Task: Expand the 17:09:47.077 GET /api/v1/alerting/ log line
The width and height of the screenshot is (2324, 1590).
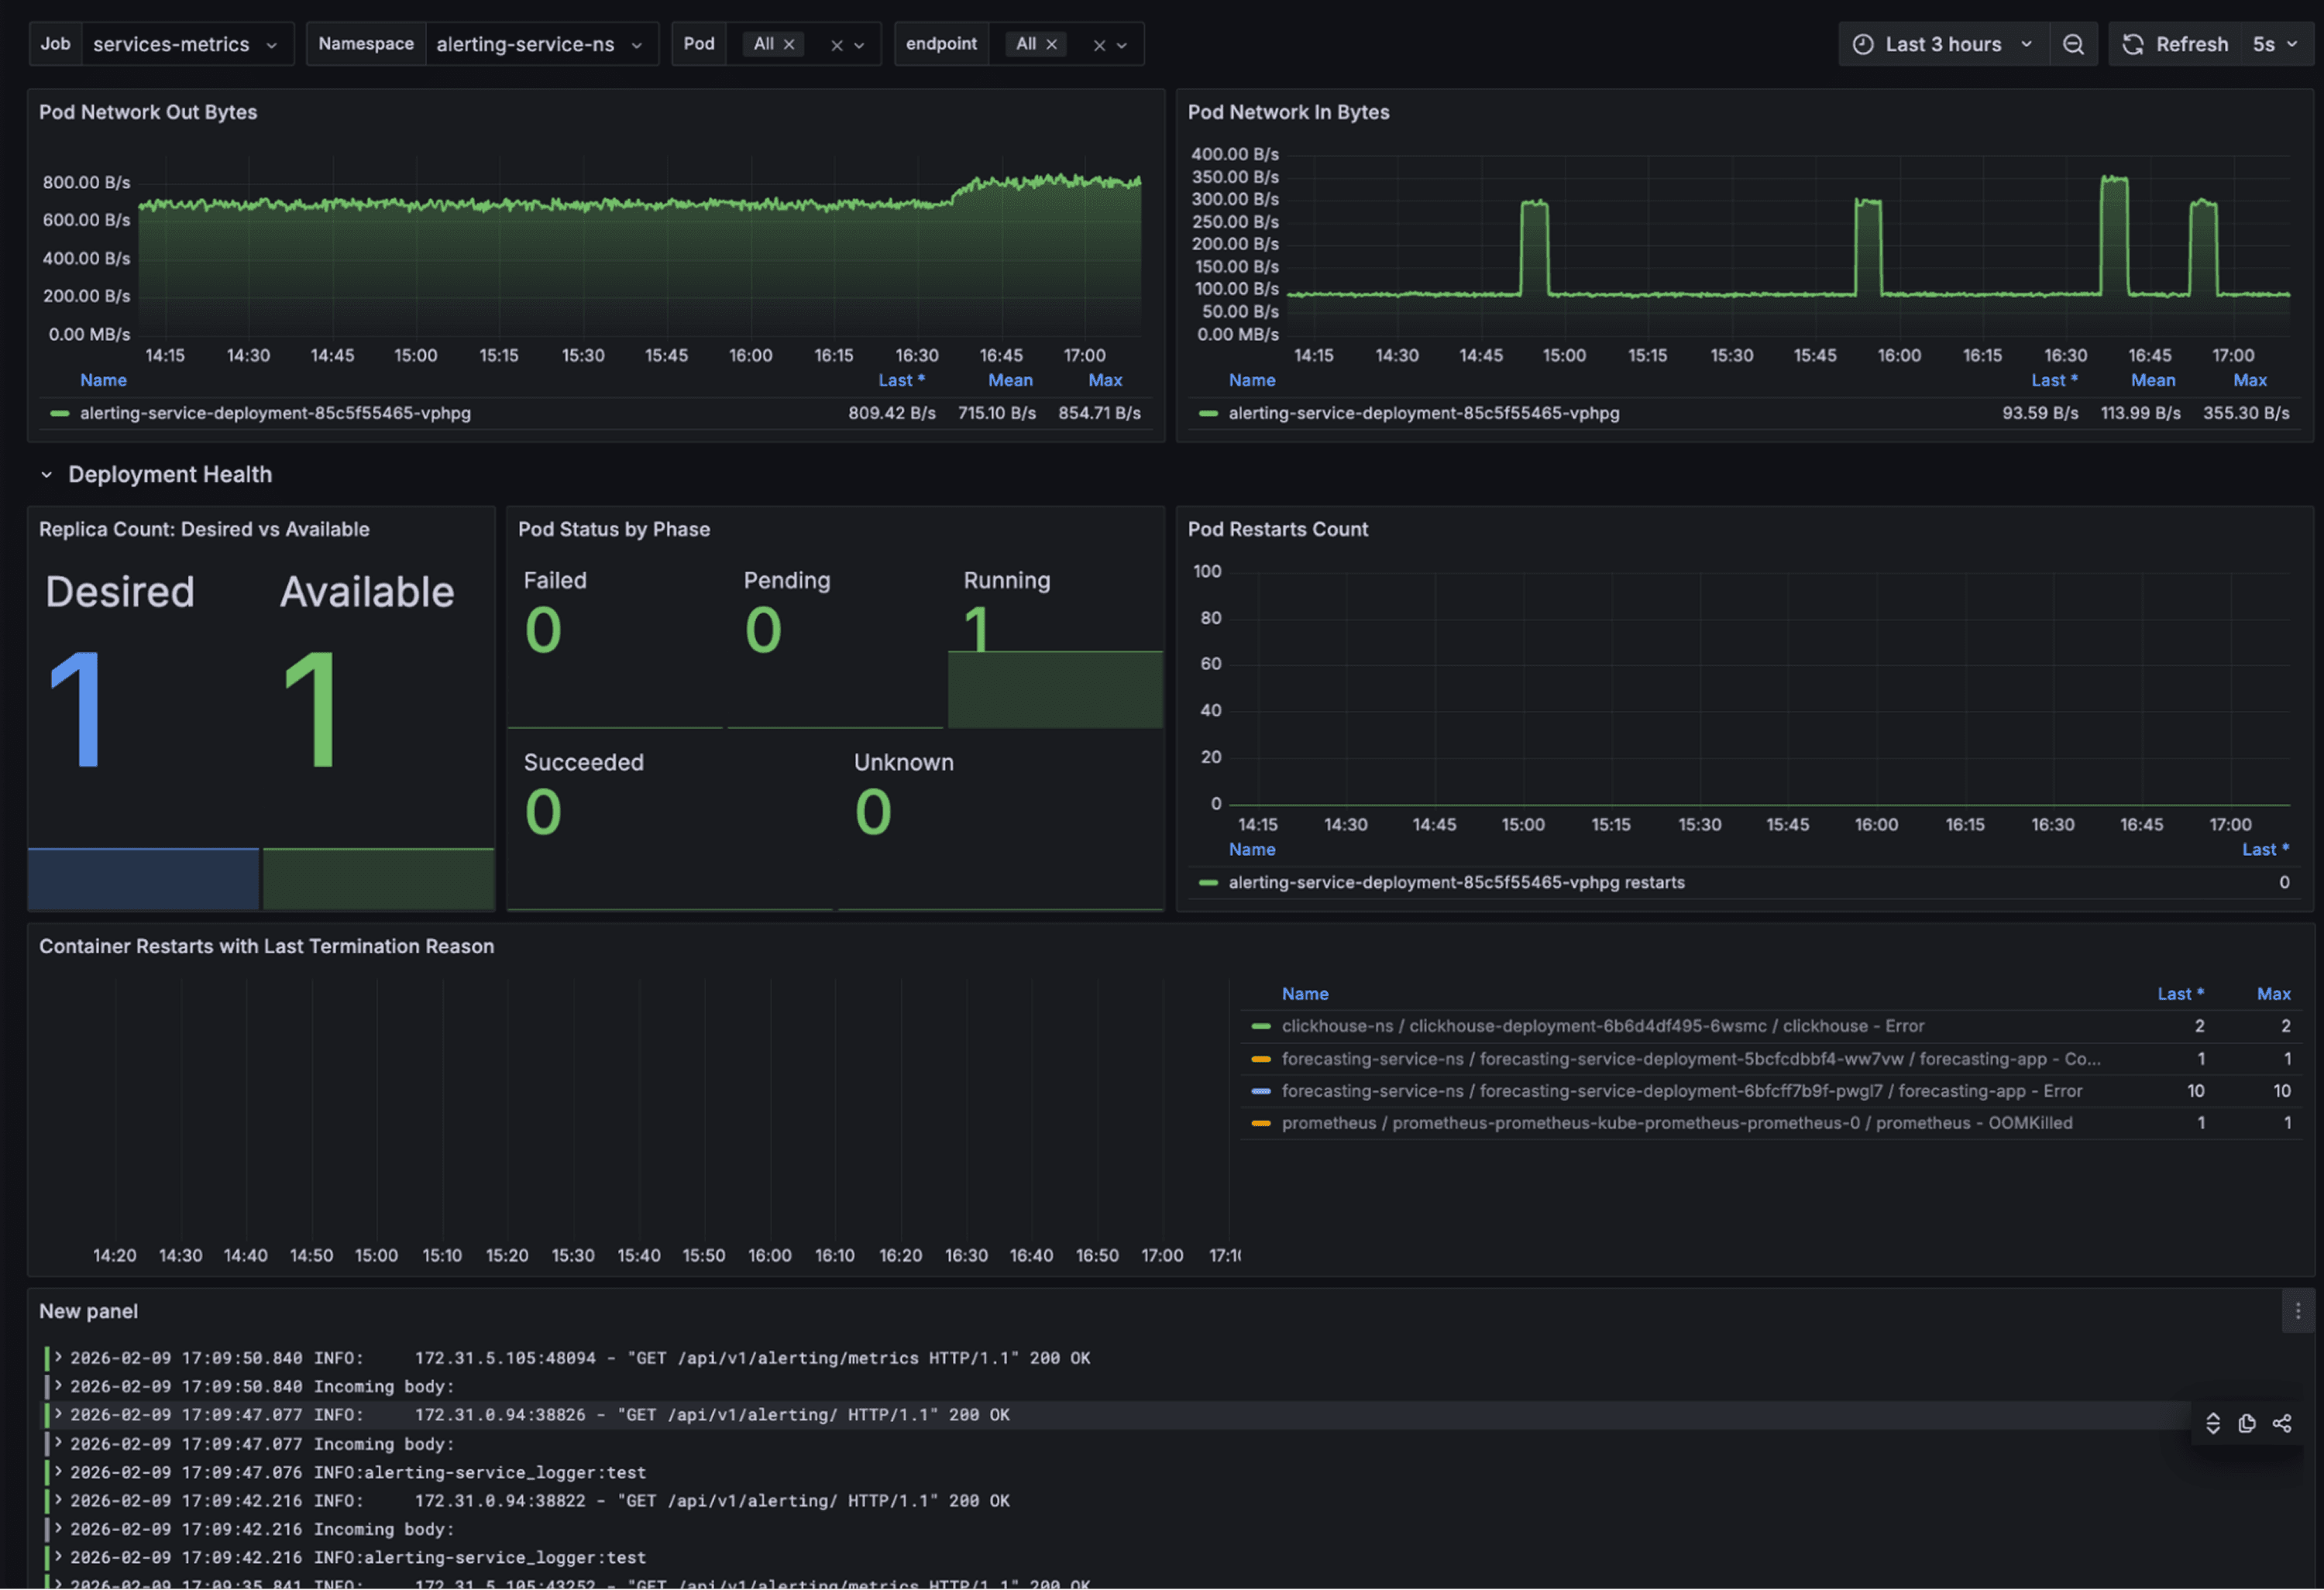Action: tap(59, 1414)
